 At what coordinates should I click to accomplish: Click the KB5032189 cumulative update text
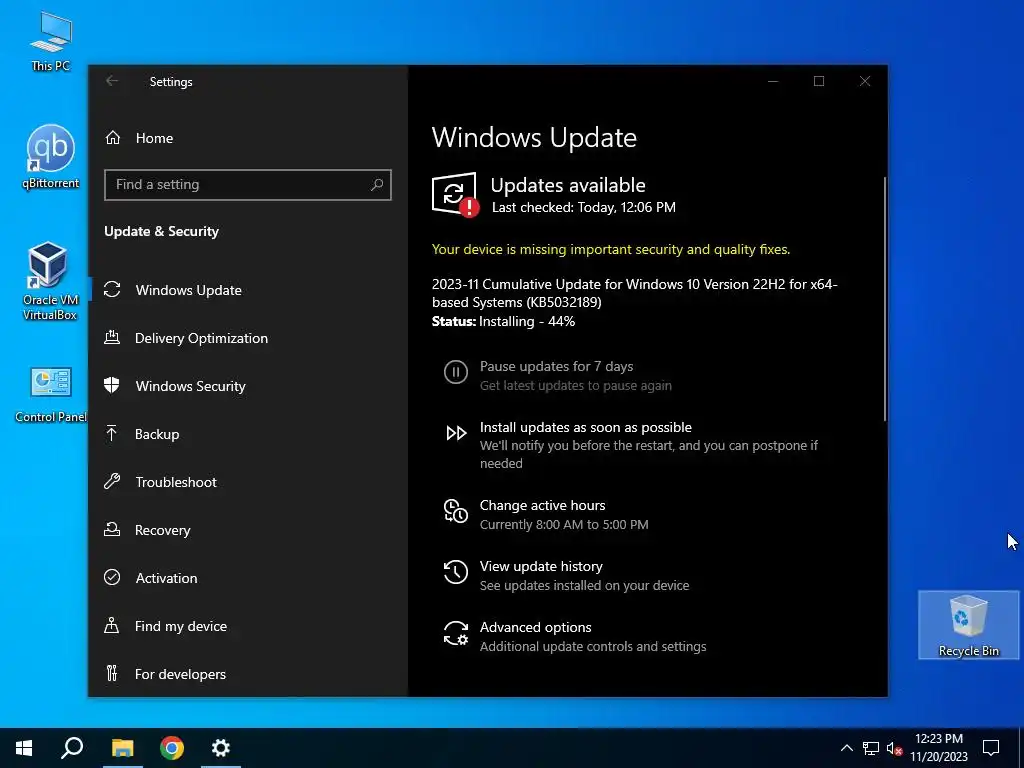634,293
